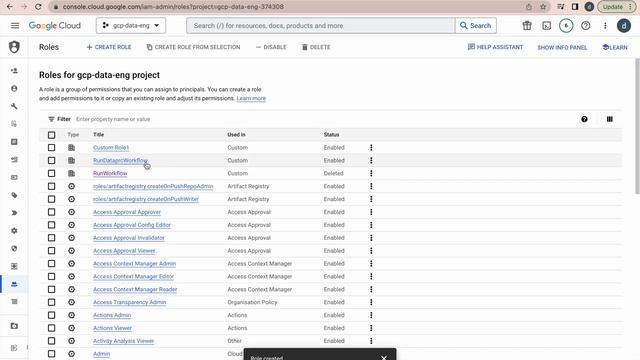Open the LEARN panel

coord(615,47)
